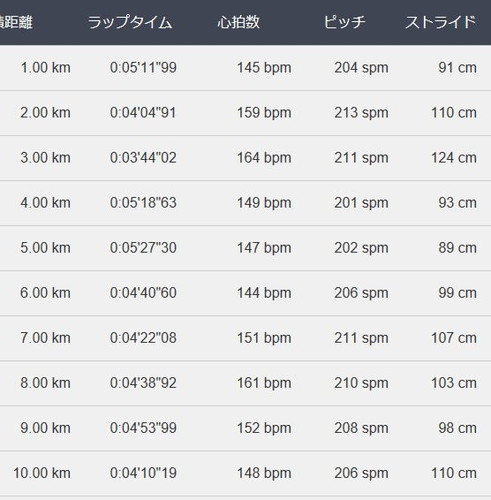The width and height of the screenshot is (491, 500).
Task: Select lap time 0:05'27"30
Action: (143, 248)
